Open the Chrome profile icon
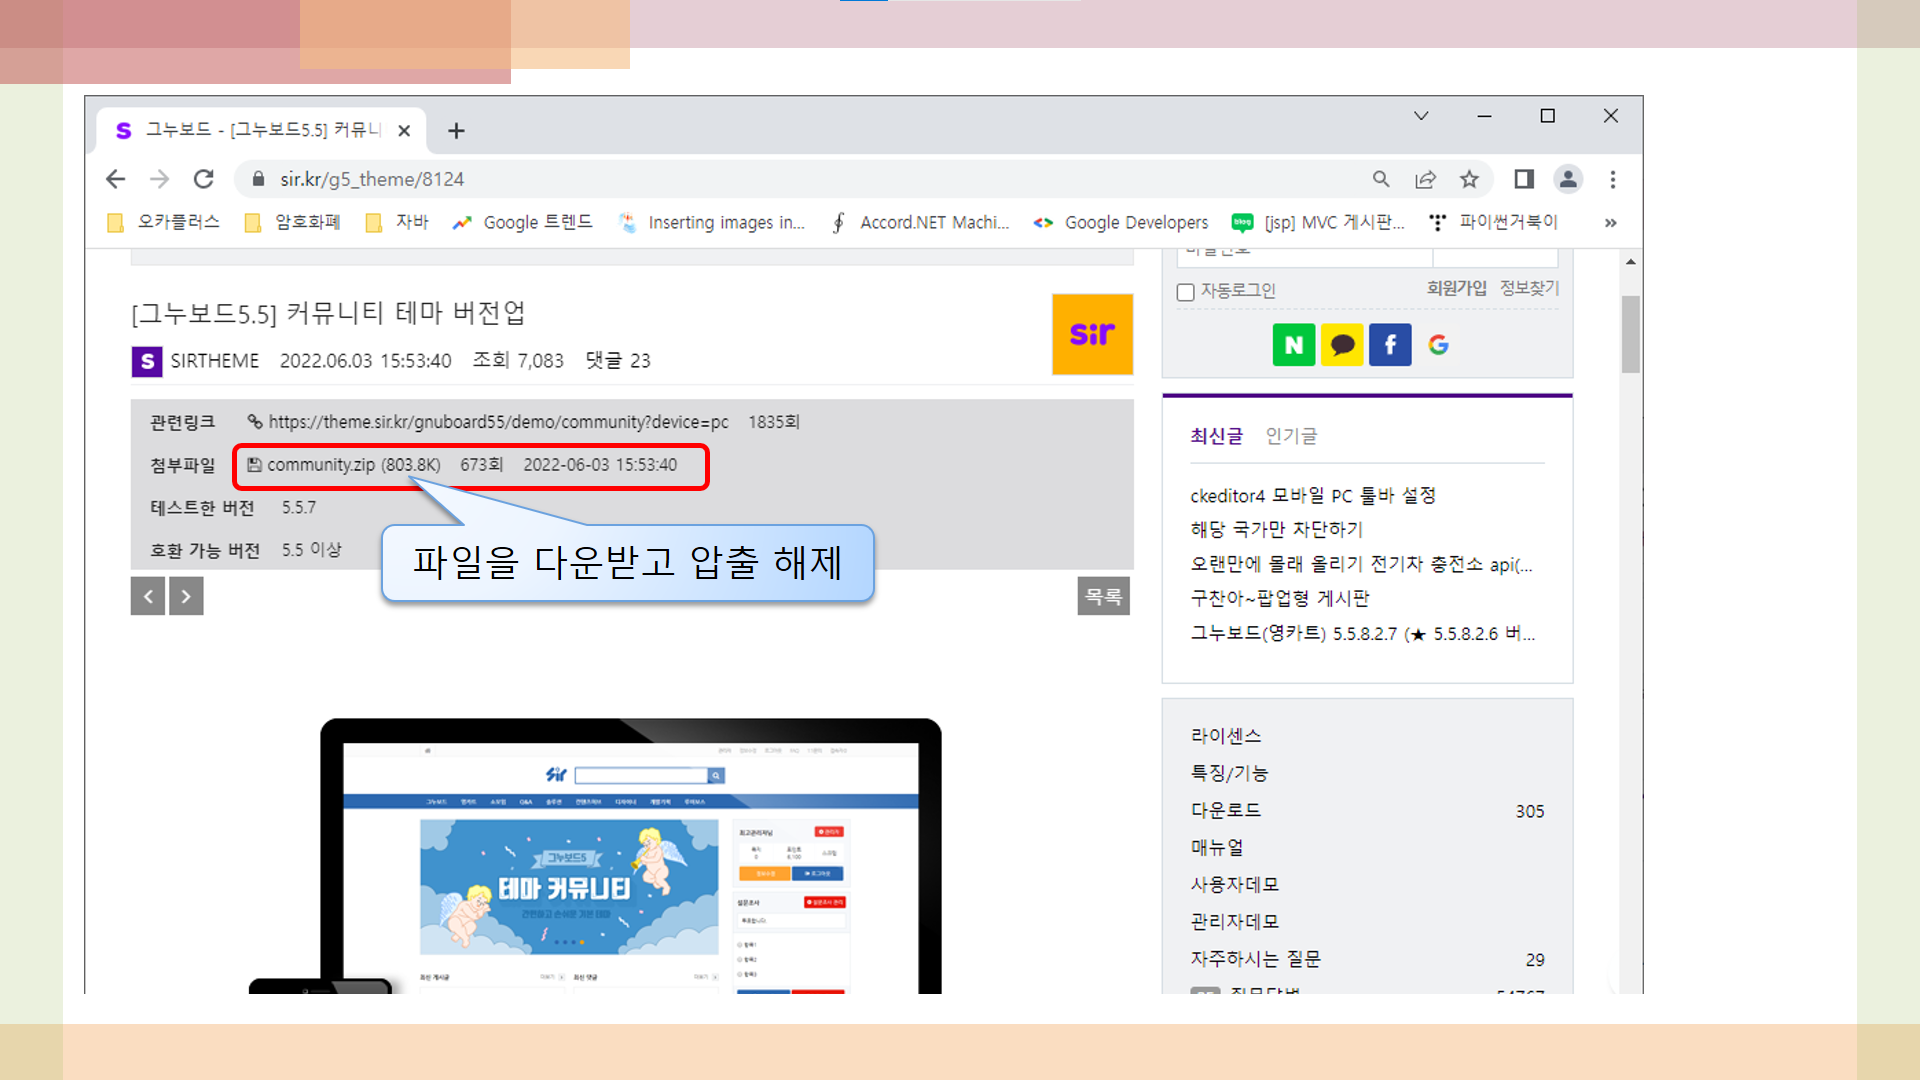1920x1080 pixels. tap(1568, 179)
